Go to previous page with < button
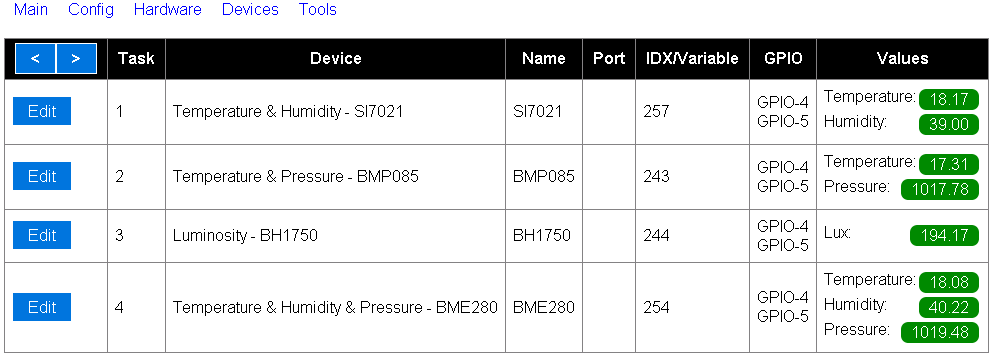998x361 pixels. pyautogui.click(x=35, y=59)
